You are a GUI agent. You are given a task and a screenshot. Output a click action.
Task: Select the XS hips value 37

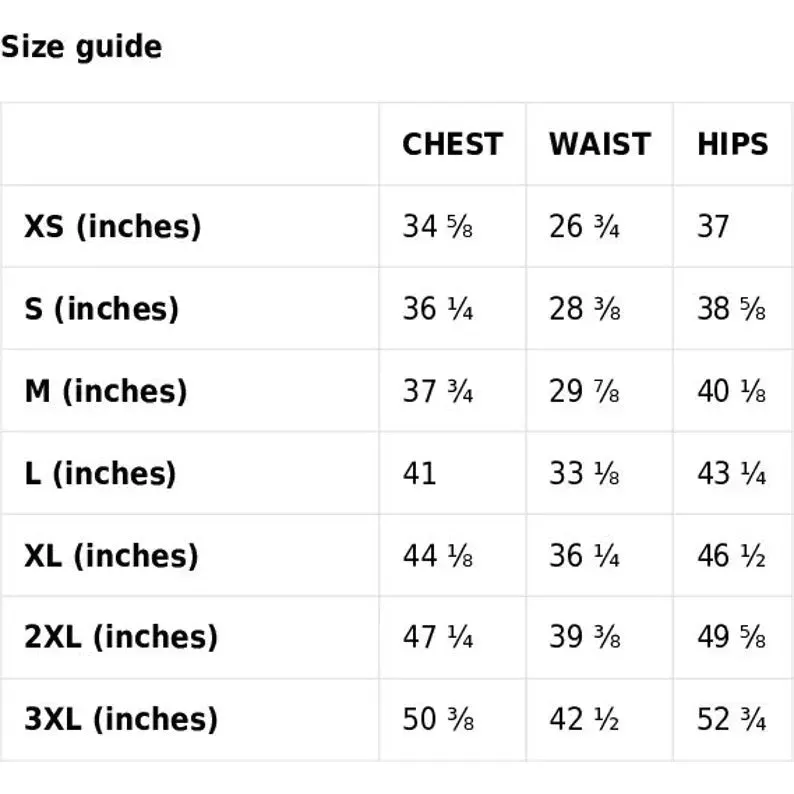(713, 226)
